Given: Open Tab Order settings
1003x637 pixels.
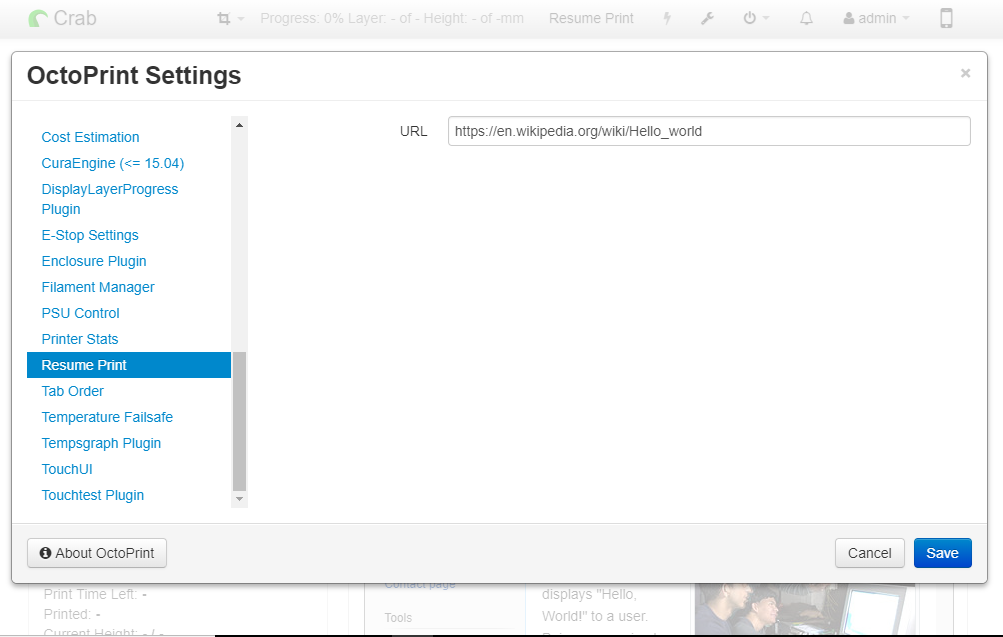Looking at the screenshot, I should pos(72,391).
